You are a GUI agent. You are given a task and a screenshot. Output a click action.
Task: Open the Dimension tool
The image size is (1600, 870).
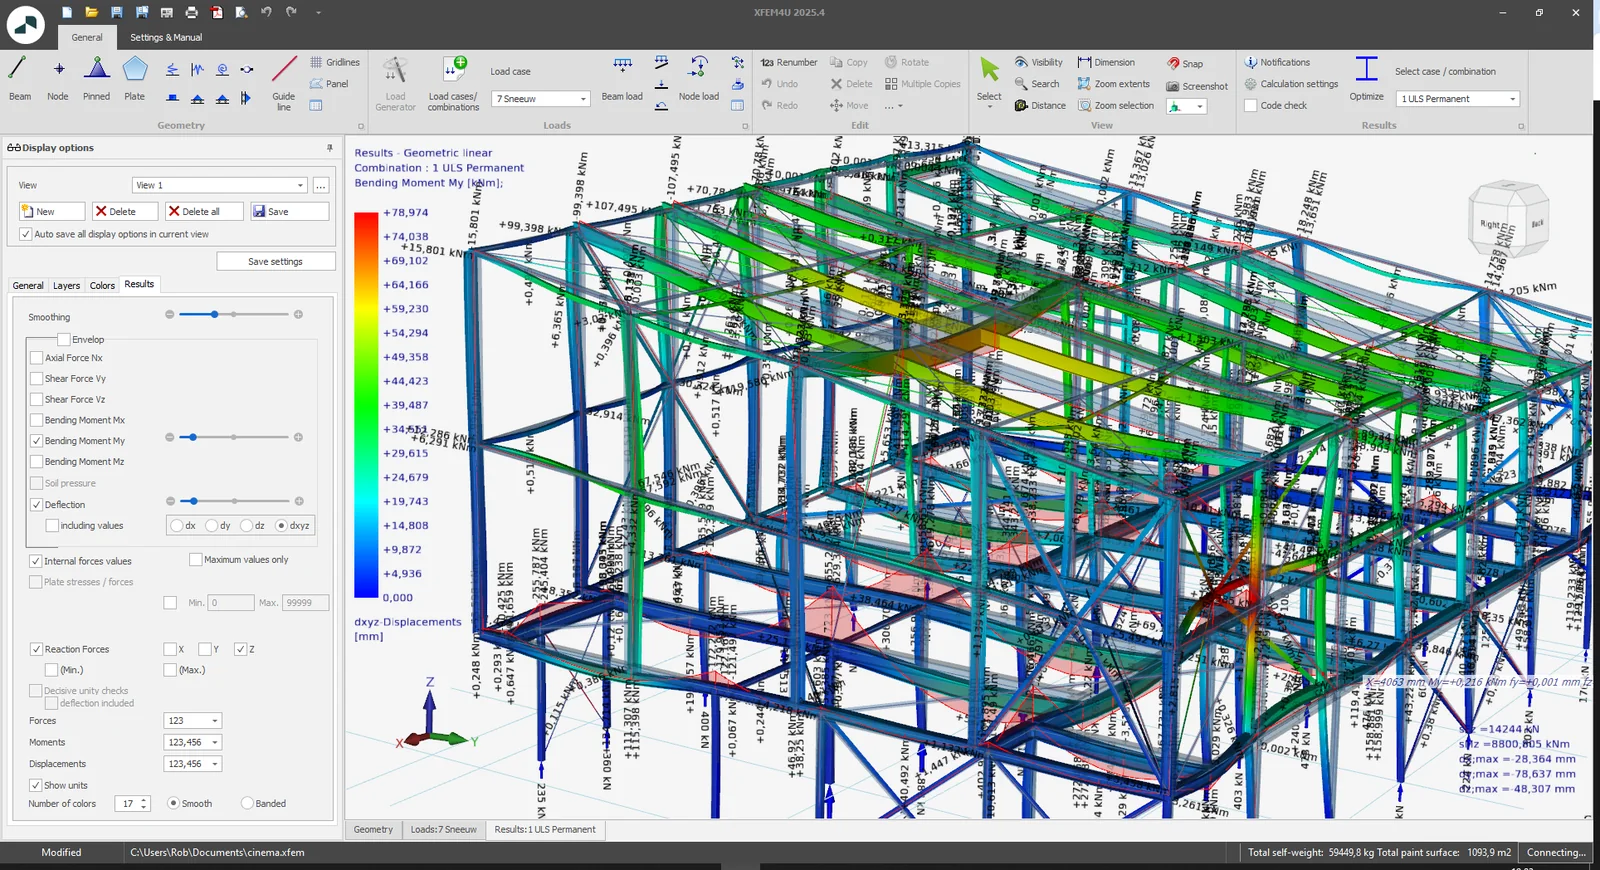pyautogui.click(x=1106, y=62)
